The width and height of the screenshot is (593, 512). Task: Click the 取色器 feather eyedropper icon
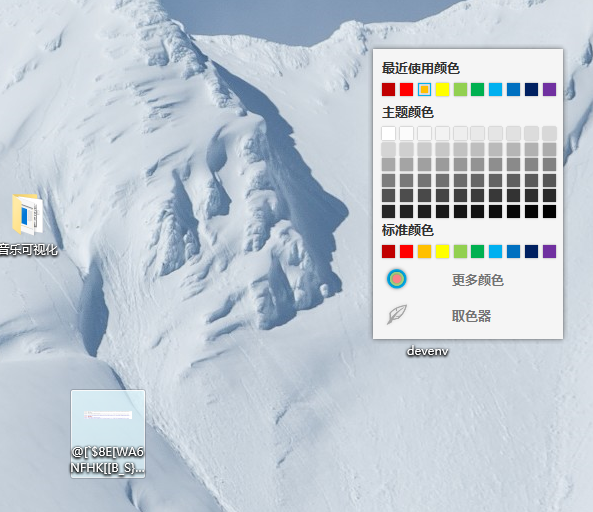[x=396, y=315]
